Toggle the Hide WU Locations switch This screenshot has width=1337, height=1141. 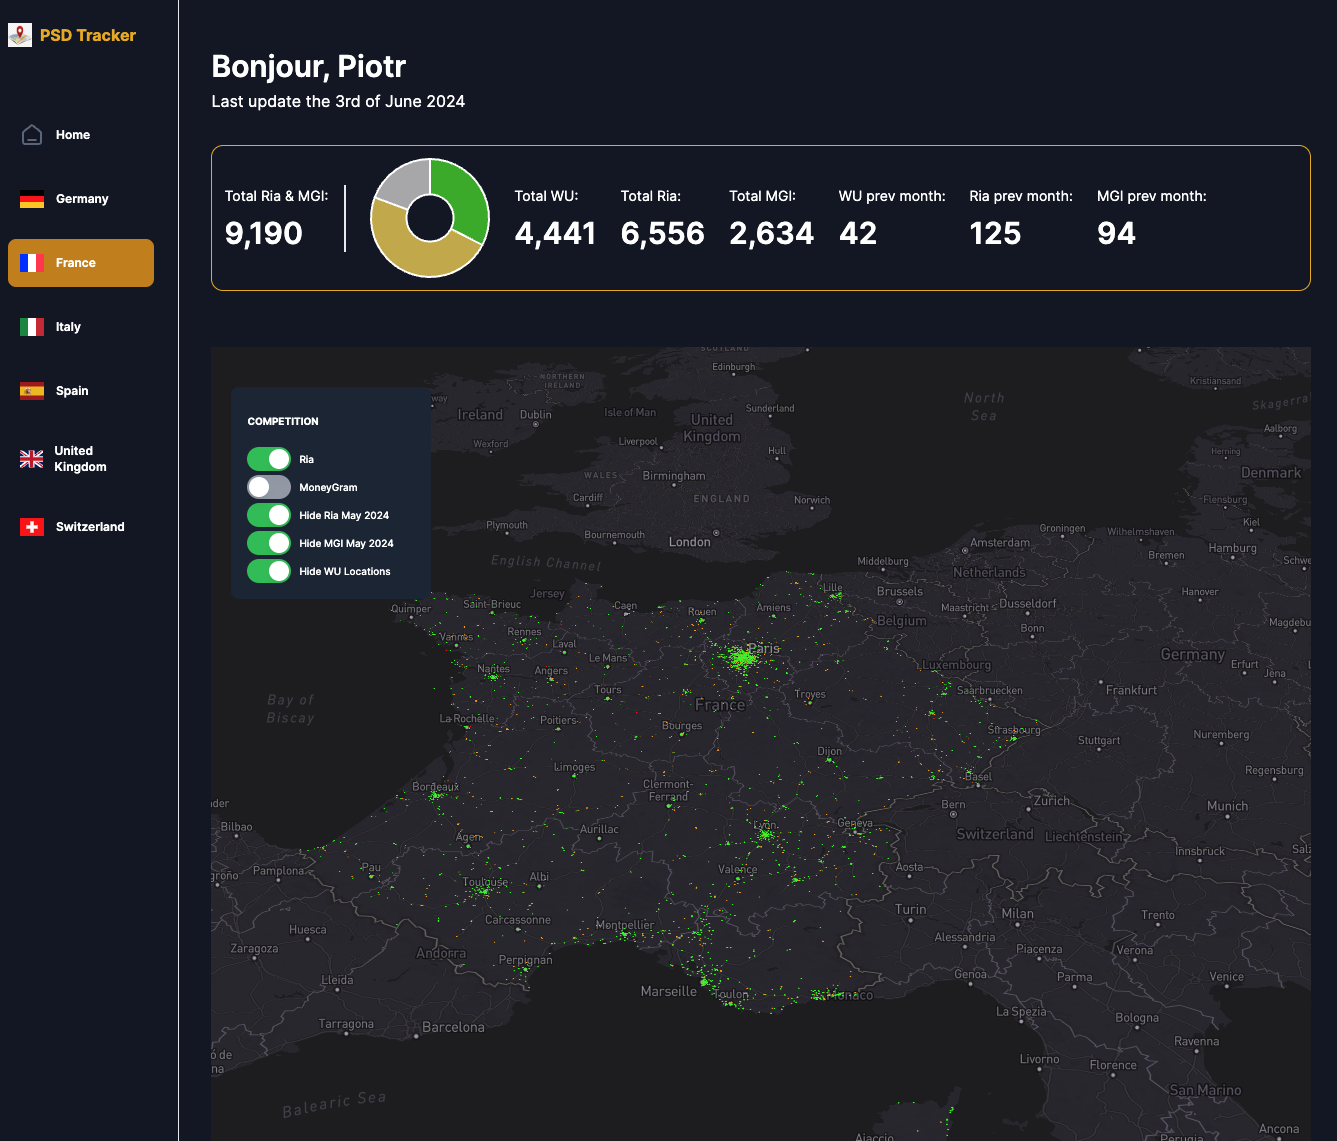(x=269, y=571)
